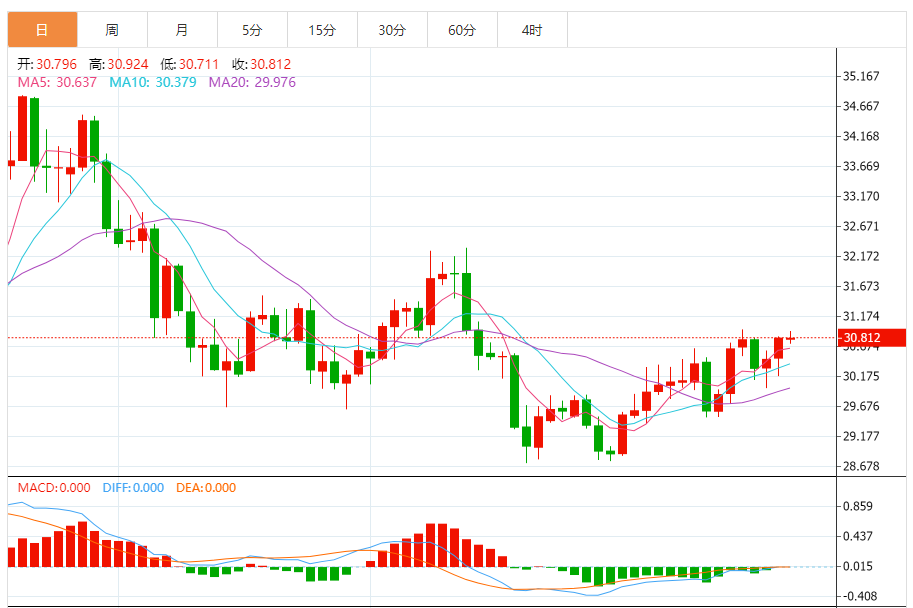The width and height of the screenshot is (913, 608).
Task: Click the 35.167 price axis label
Action: click(x=861, y=76)
